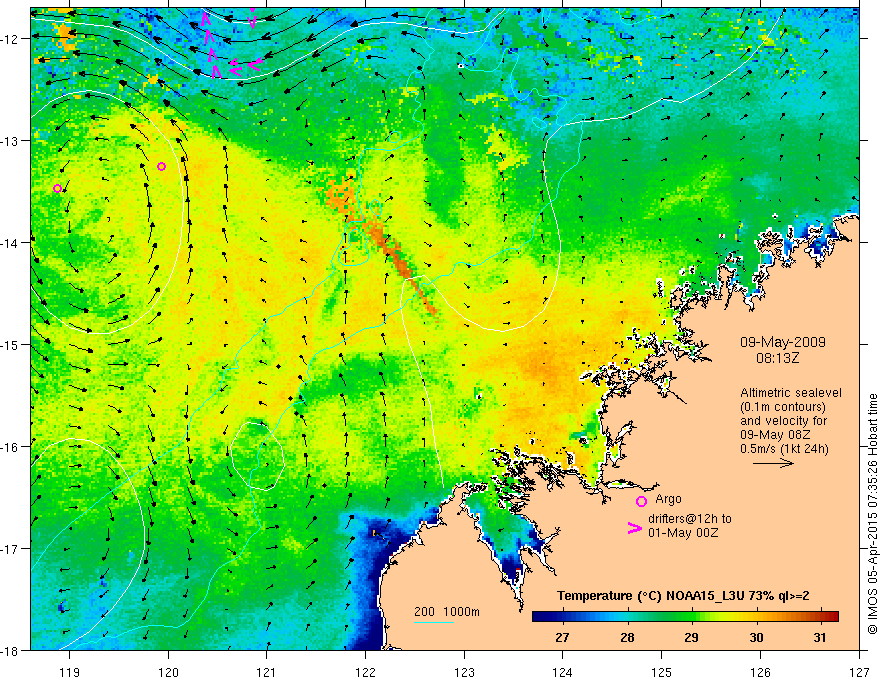
Task: Click the green section of colorbar above 29
Action: point(691,616)
